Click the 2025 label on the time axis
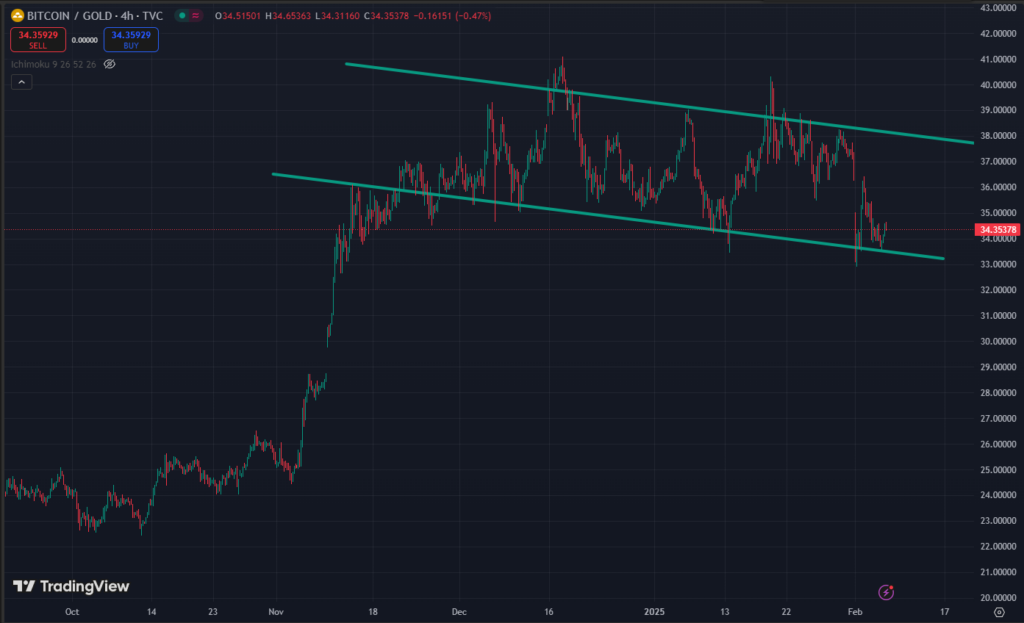This screenshot has height=623, width=1024. [655, 610]
